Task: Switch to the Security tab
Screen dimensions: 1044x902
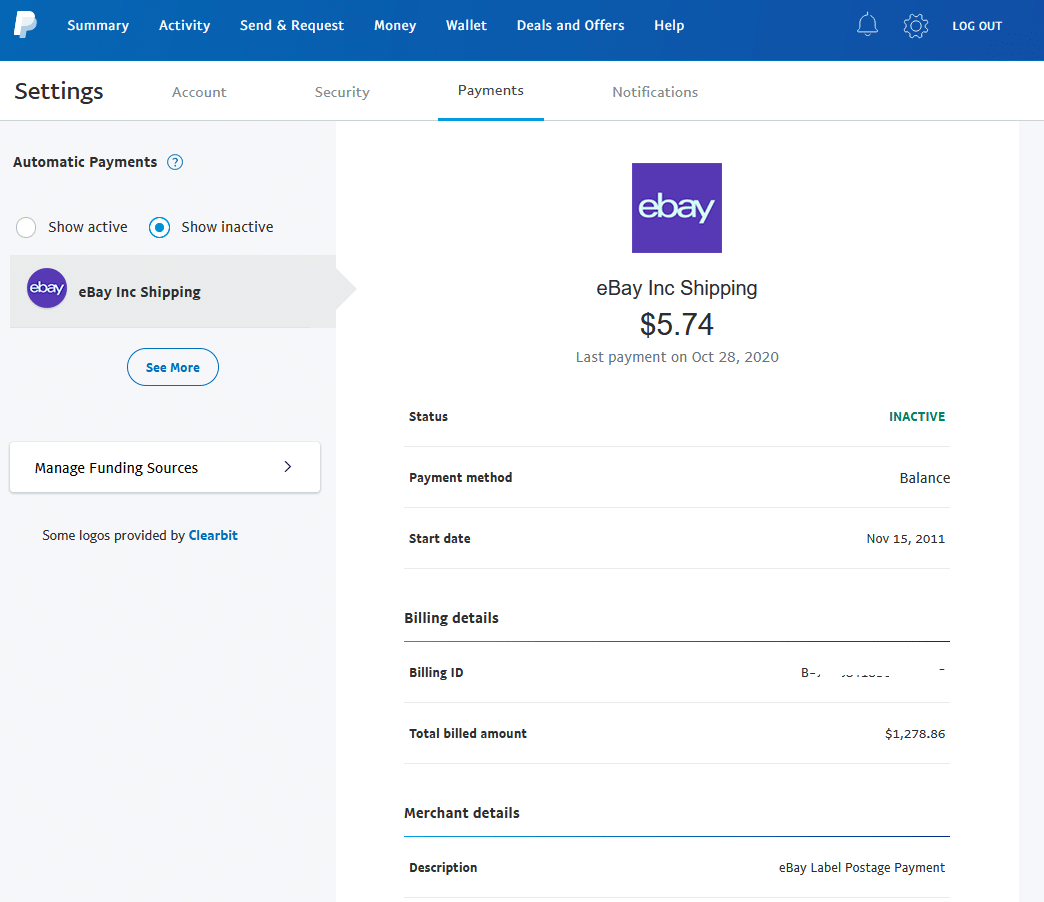Action: [342, 92]
